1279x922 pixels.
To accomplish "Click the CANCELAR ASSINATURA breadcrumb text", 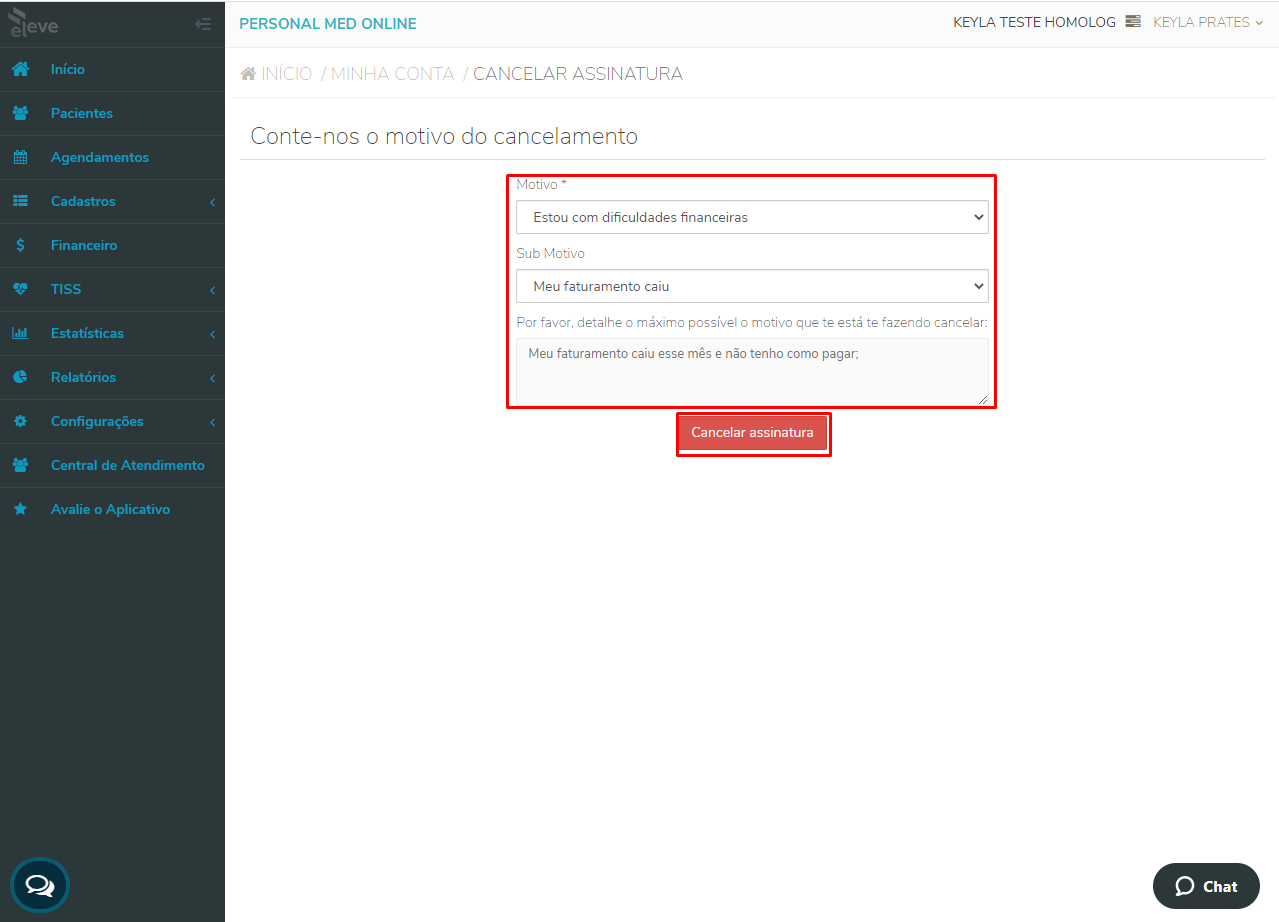I will point(578,74).
